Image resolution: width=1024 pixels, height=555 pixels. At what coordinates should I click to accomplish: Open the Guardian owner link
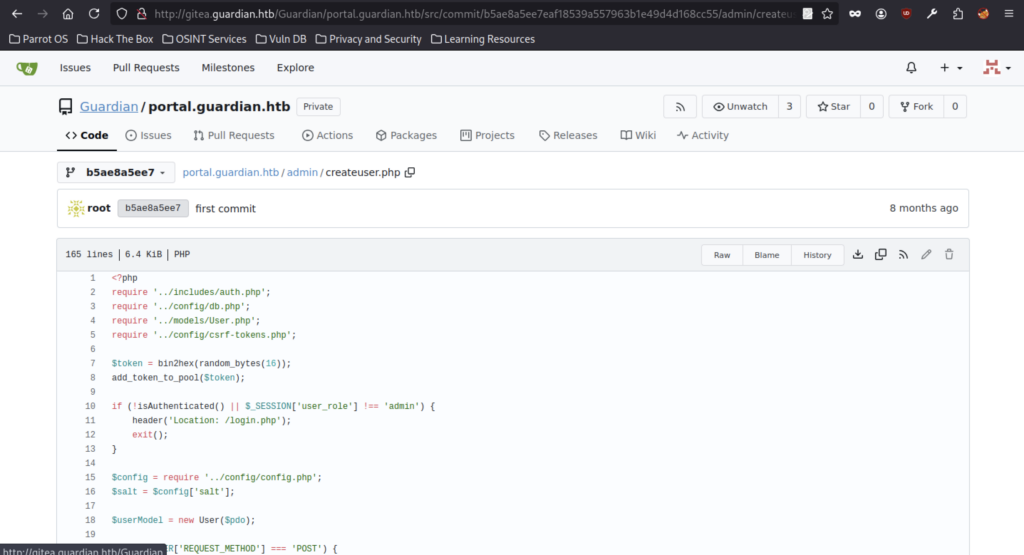109,107
